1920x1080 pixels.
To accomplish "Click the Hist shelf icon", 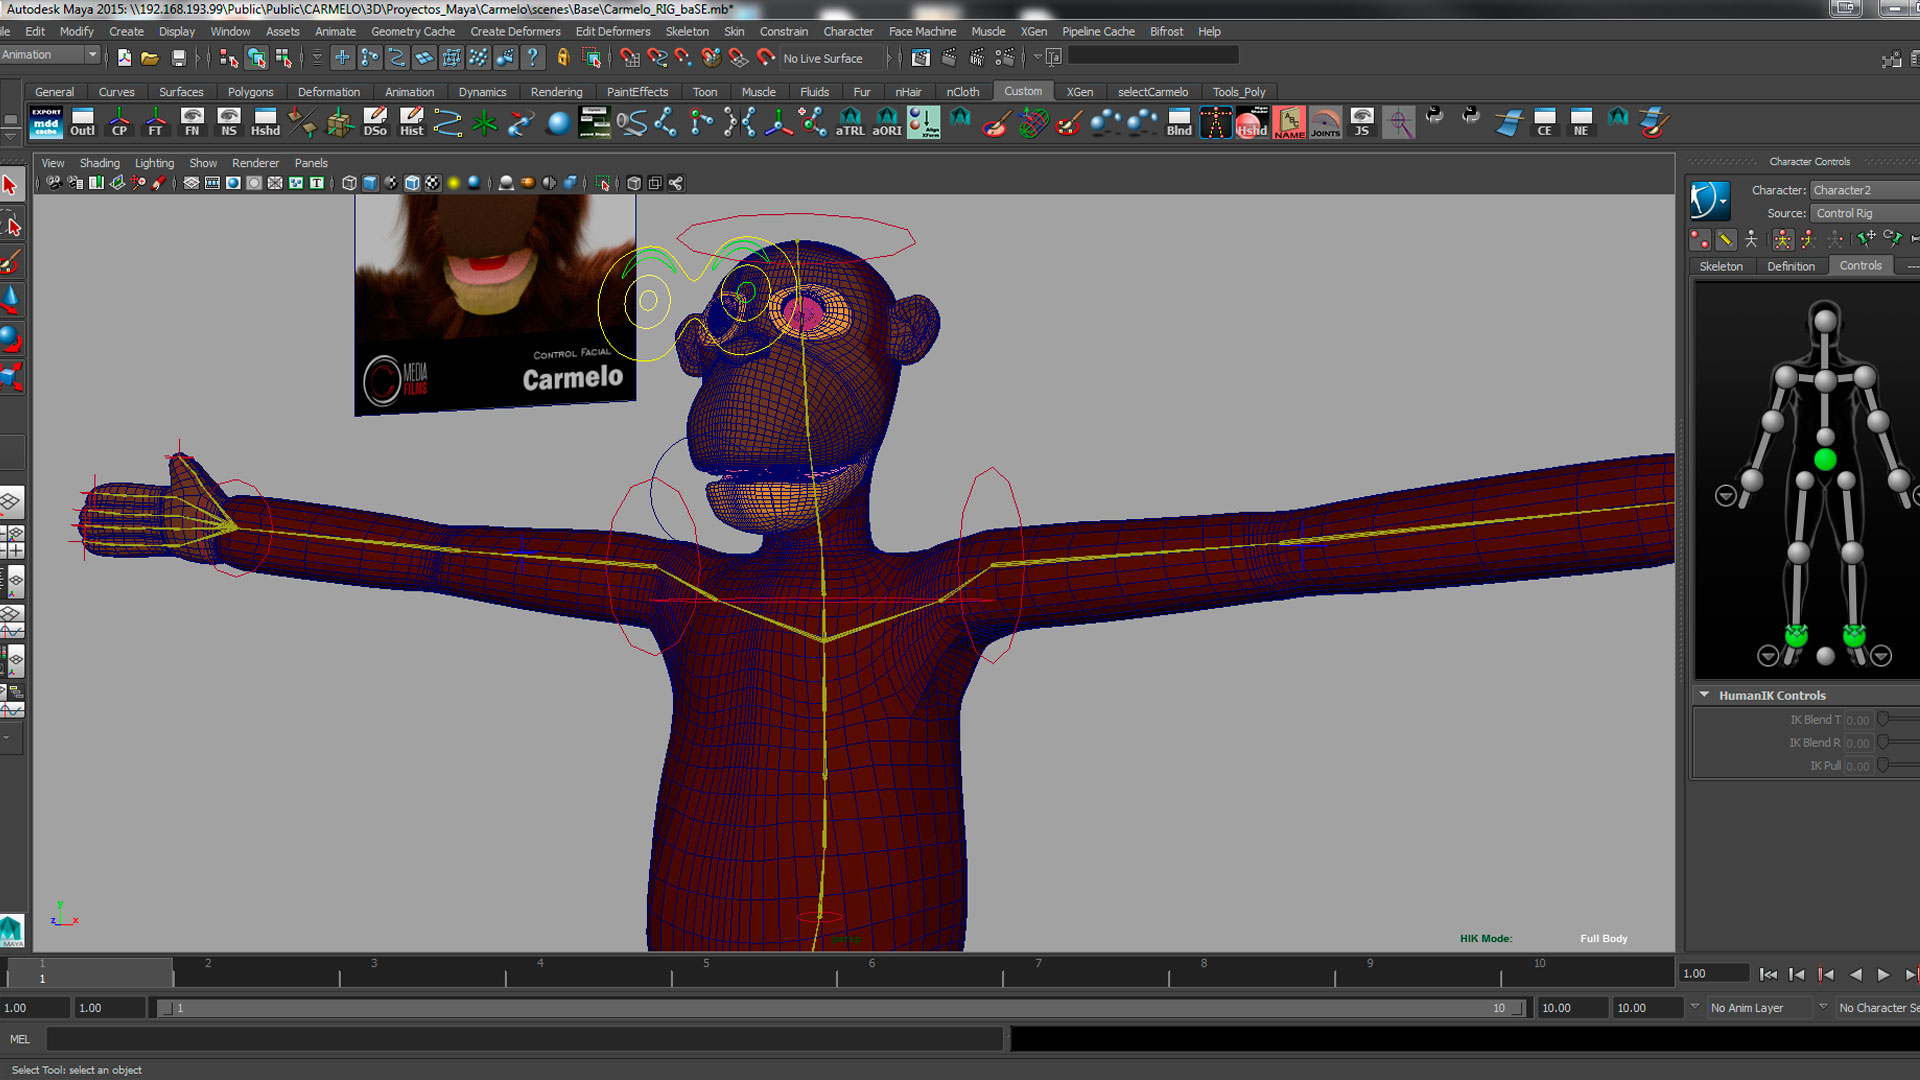I will coord(411,122).
